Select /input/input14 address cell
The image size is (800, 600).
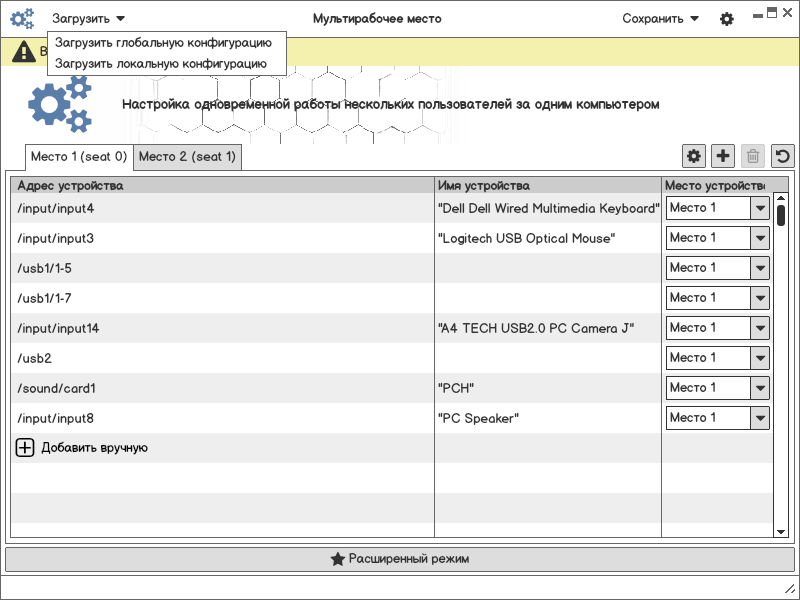(x=222, y=328)
